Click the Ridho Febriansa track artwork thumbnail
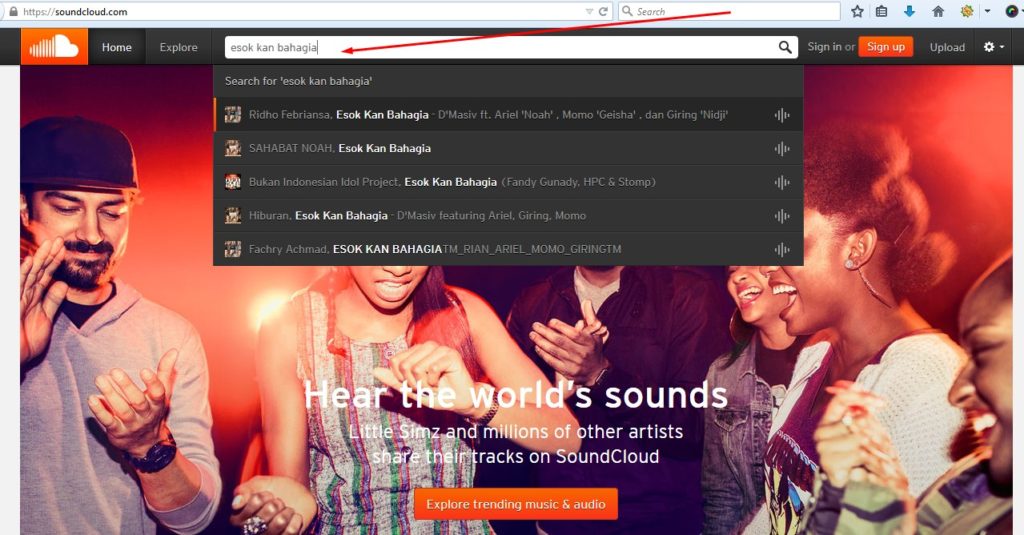 (x=232, y=115)
